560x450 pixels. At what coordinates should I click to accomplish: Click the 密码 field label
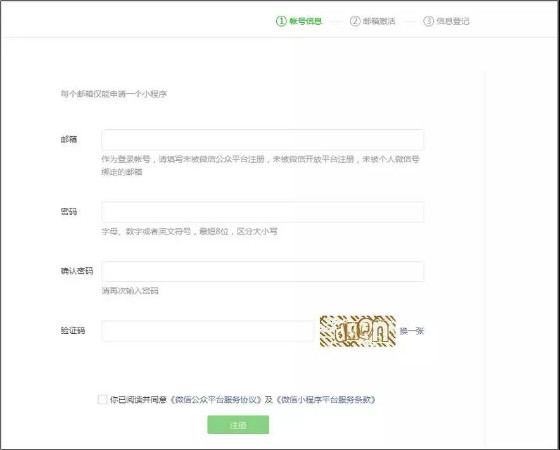pos(69,212)
